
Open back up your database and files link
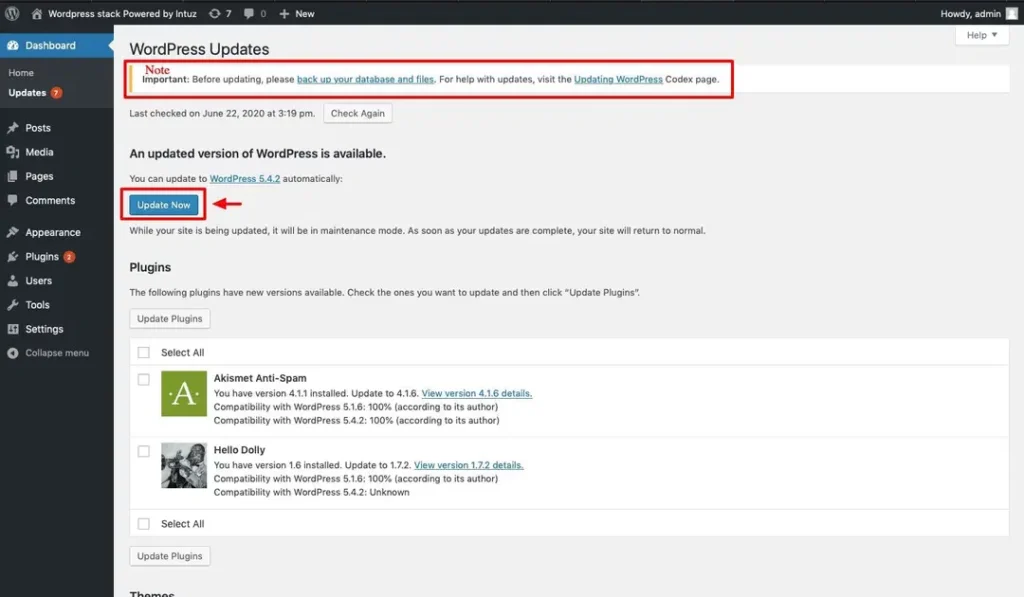pos(365,79)
